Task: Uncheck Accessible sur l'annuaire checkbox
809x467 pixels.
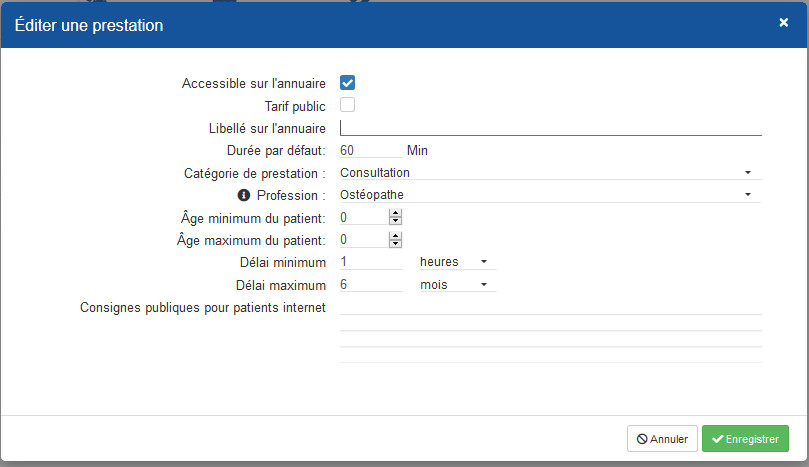Action: pos(347,83)
